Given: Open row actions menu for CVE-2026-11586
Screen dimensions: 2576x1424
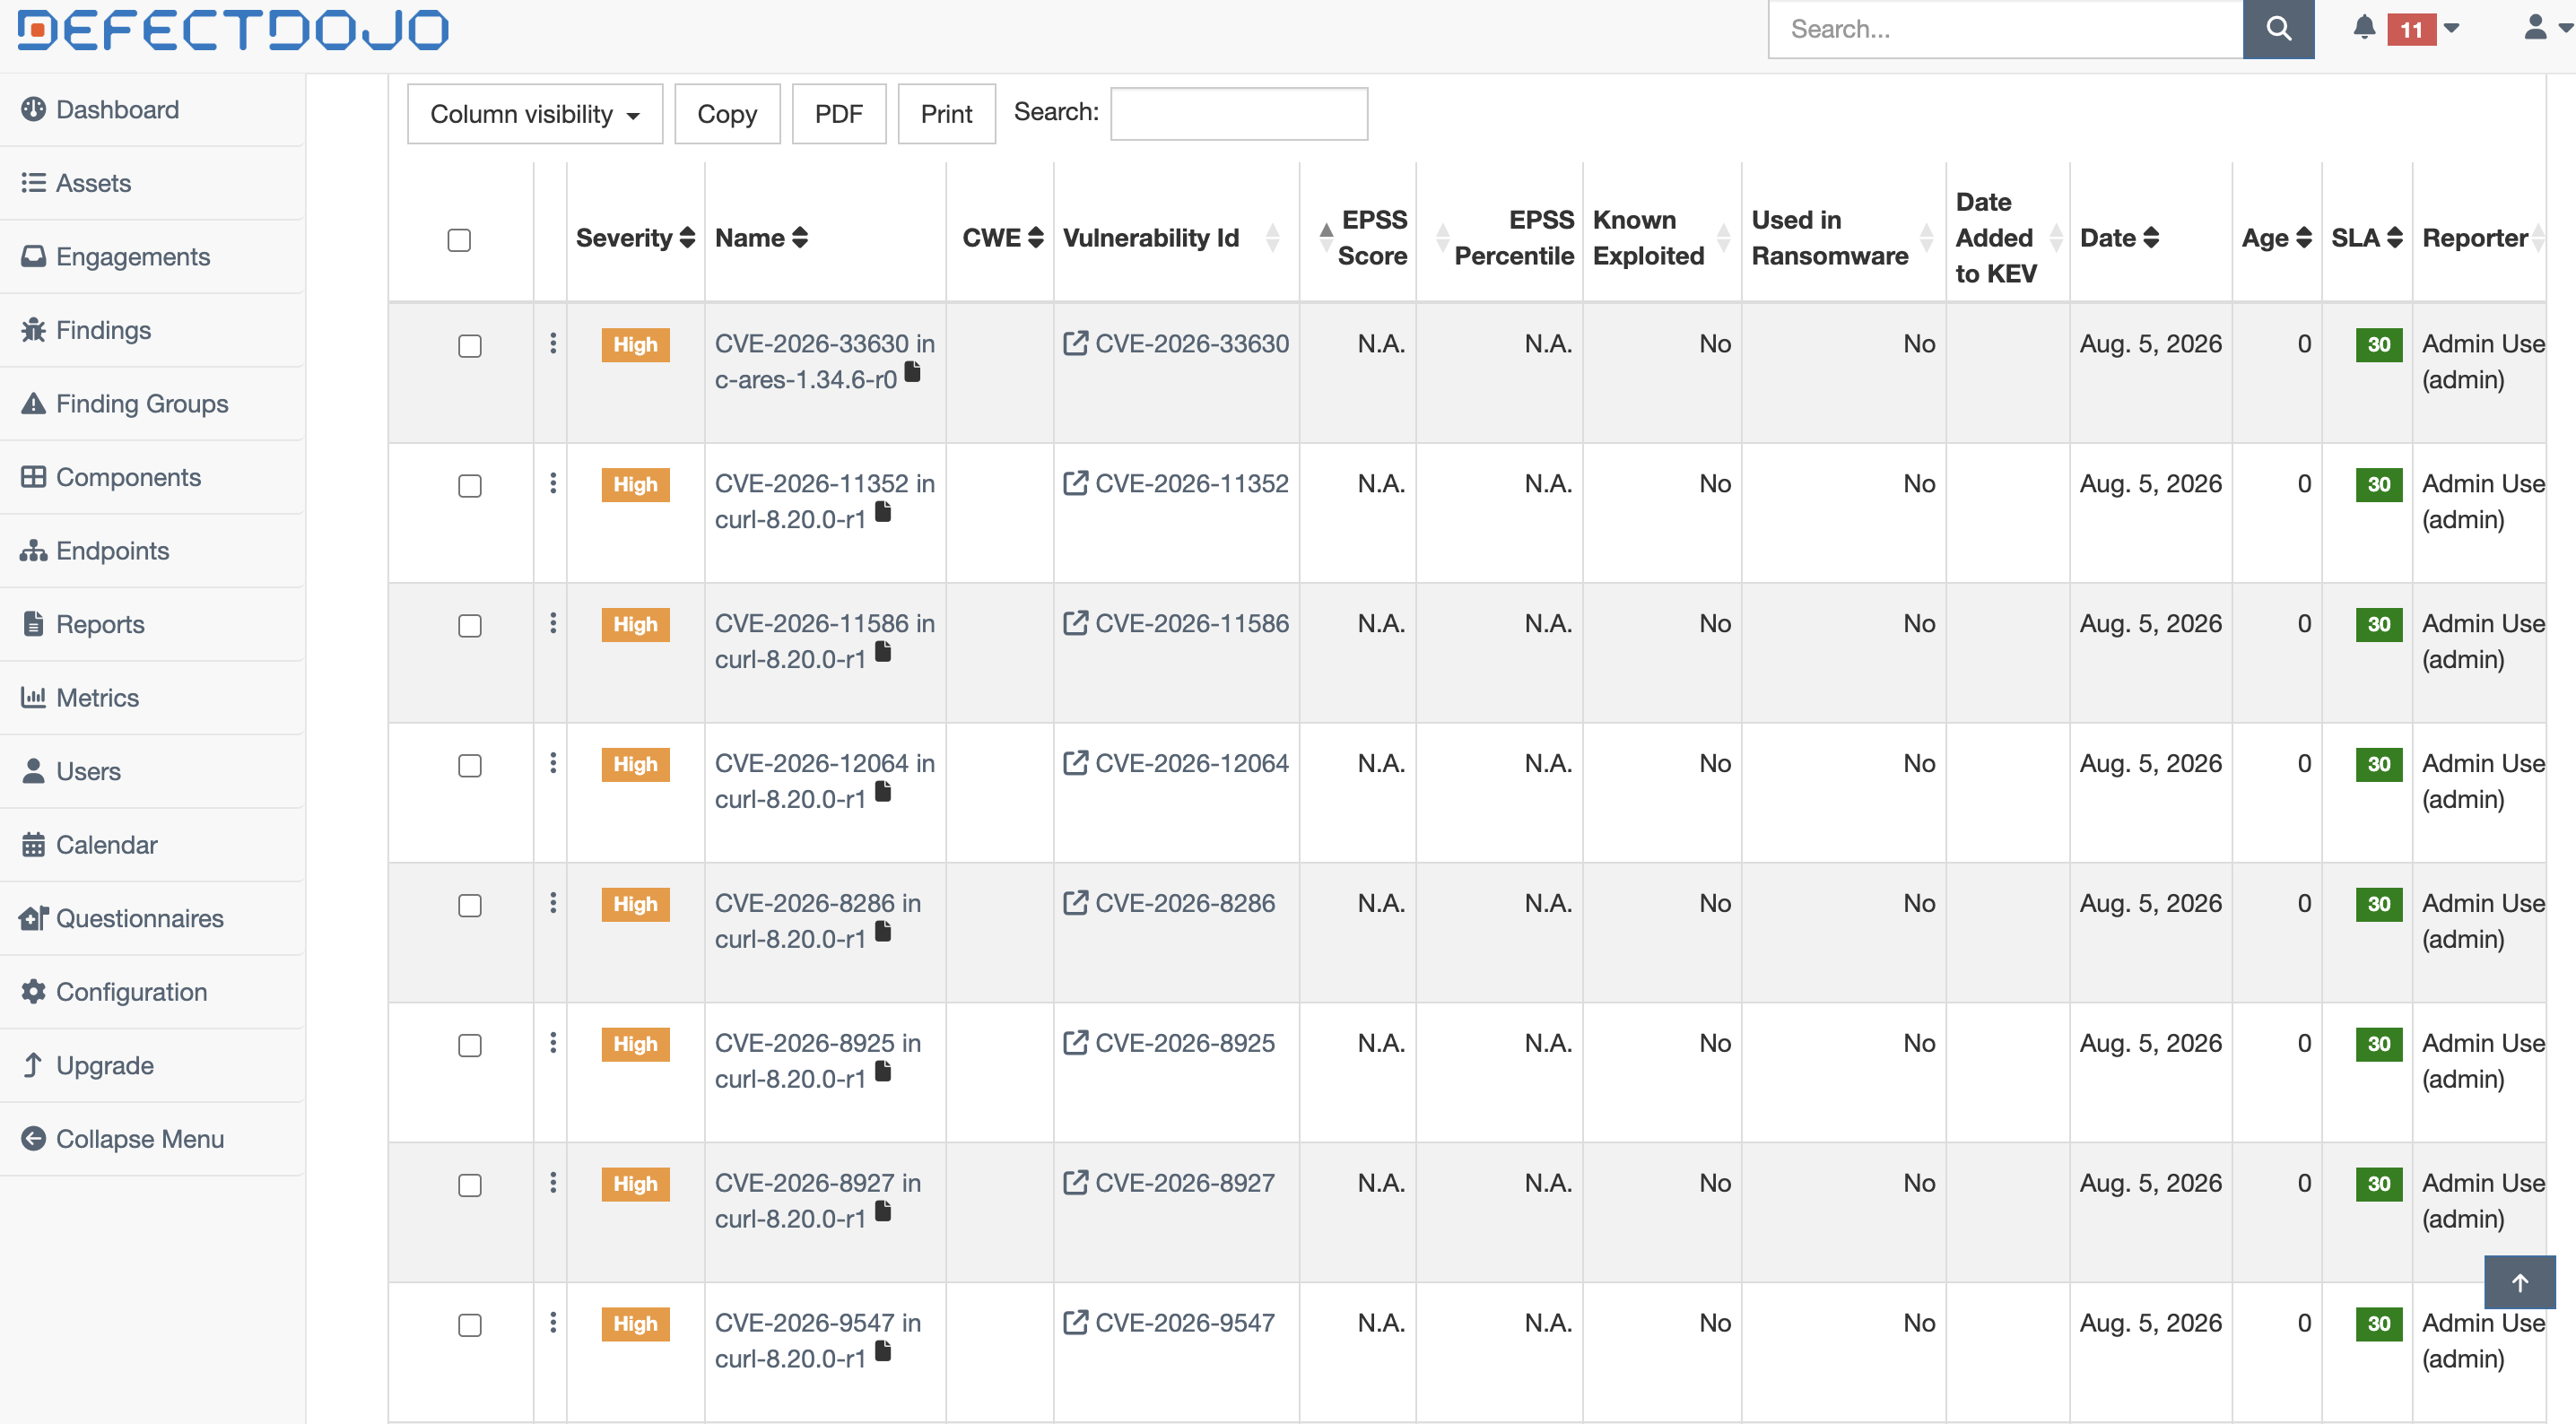Looking at the screenshot, I should pyautogui.click(x=553, y=624).
